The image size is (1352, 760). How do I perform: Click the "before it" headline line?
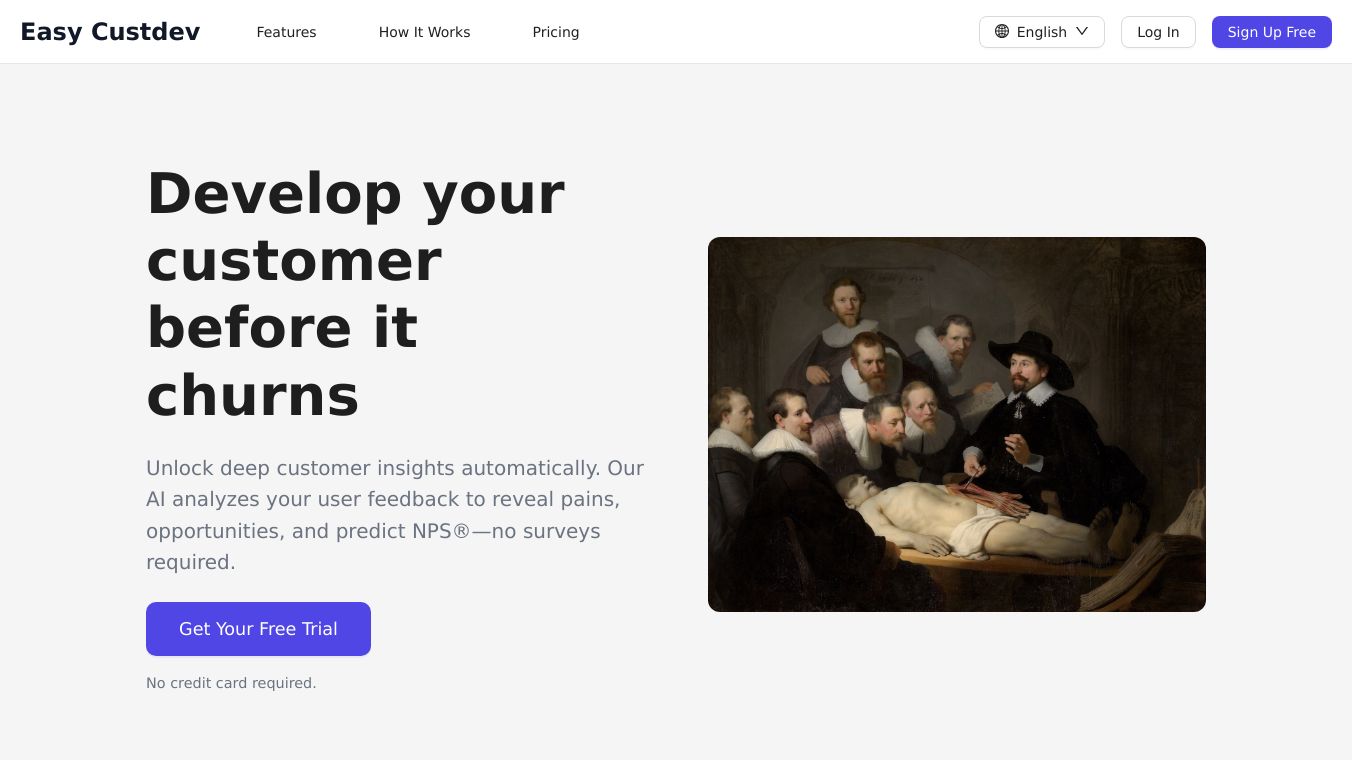click(282, 327)
